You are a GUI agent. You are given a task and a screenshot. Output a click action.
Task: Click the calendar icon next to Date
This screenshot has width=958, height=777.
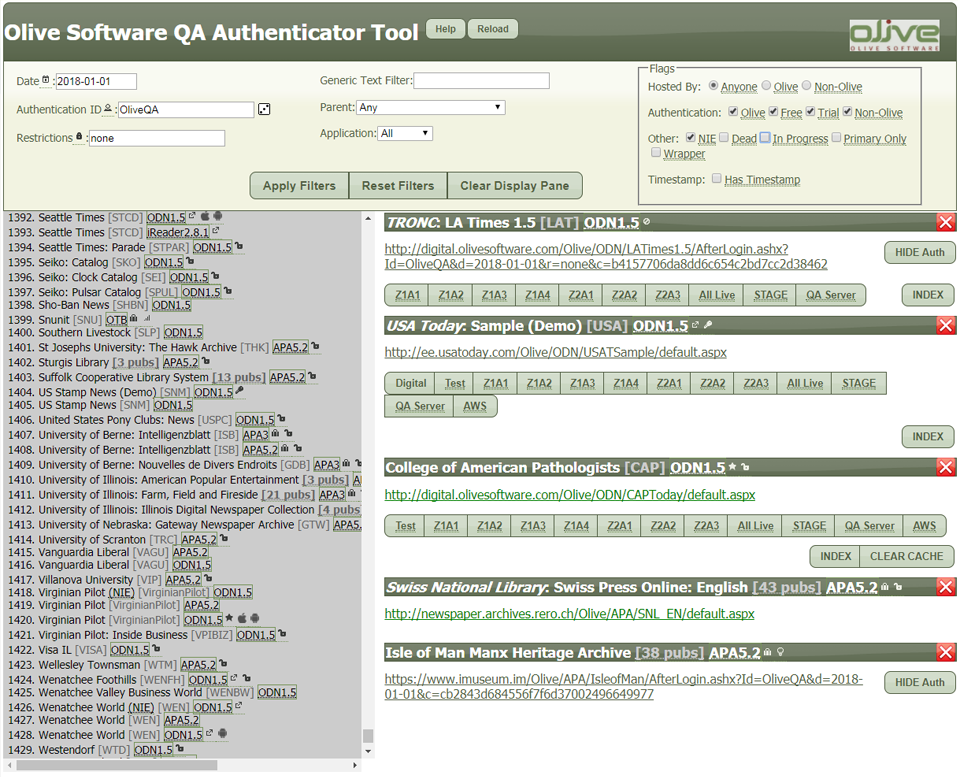point(46,81)
